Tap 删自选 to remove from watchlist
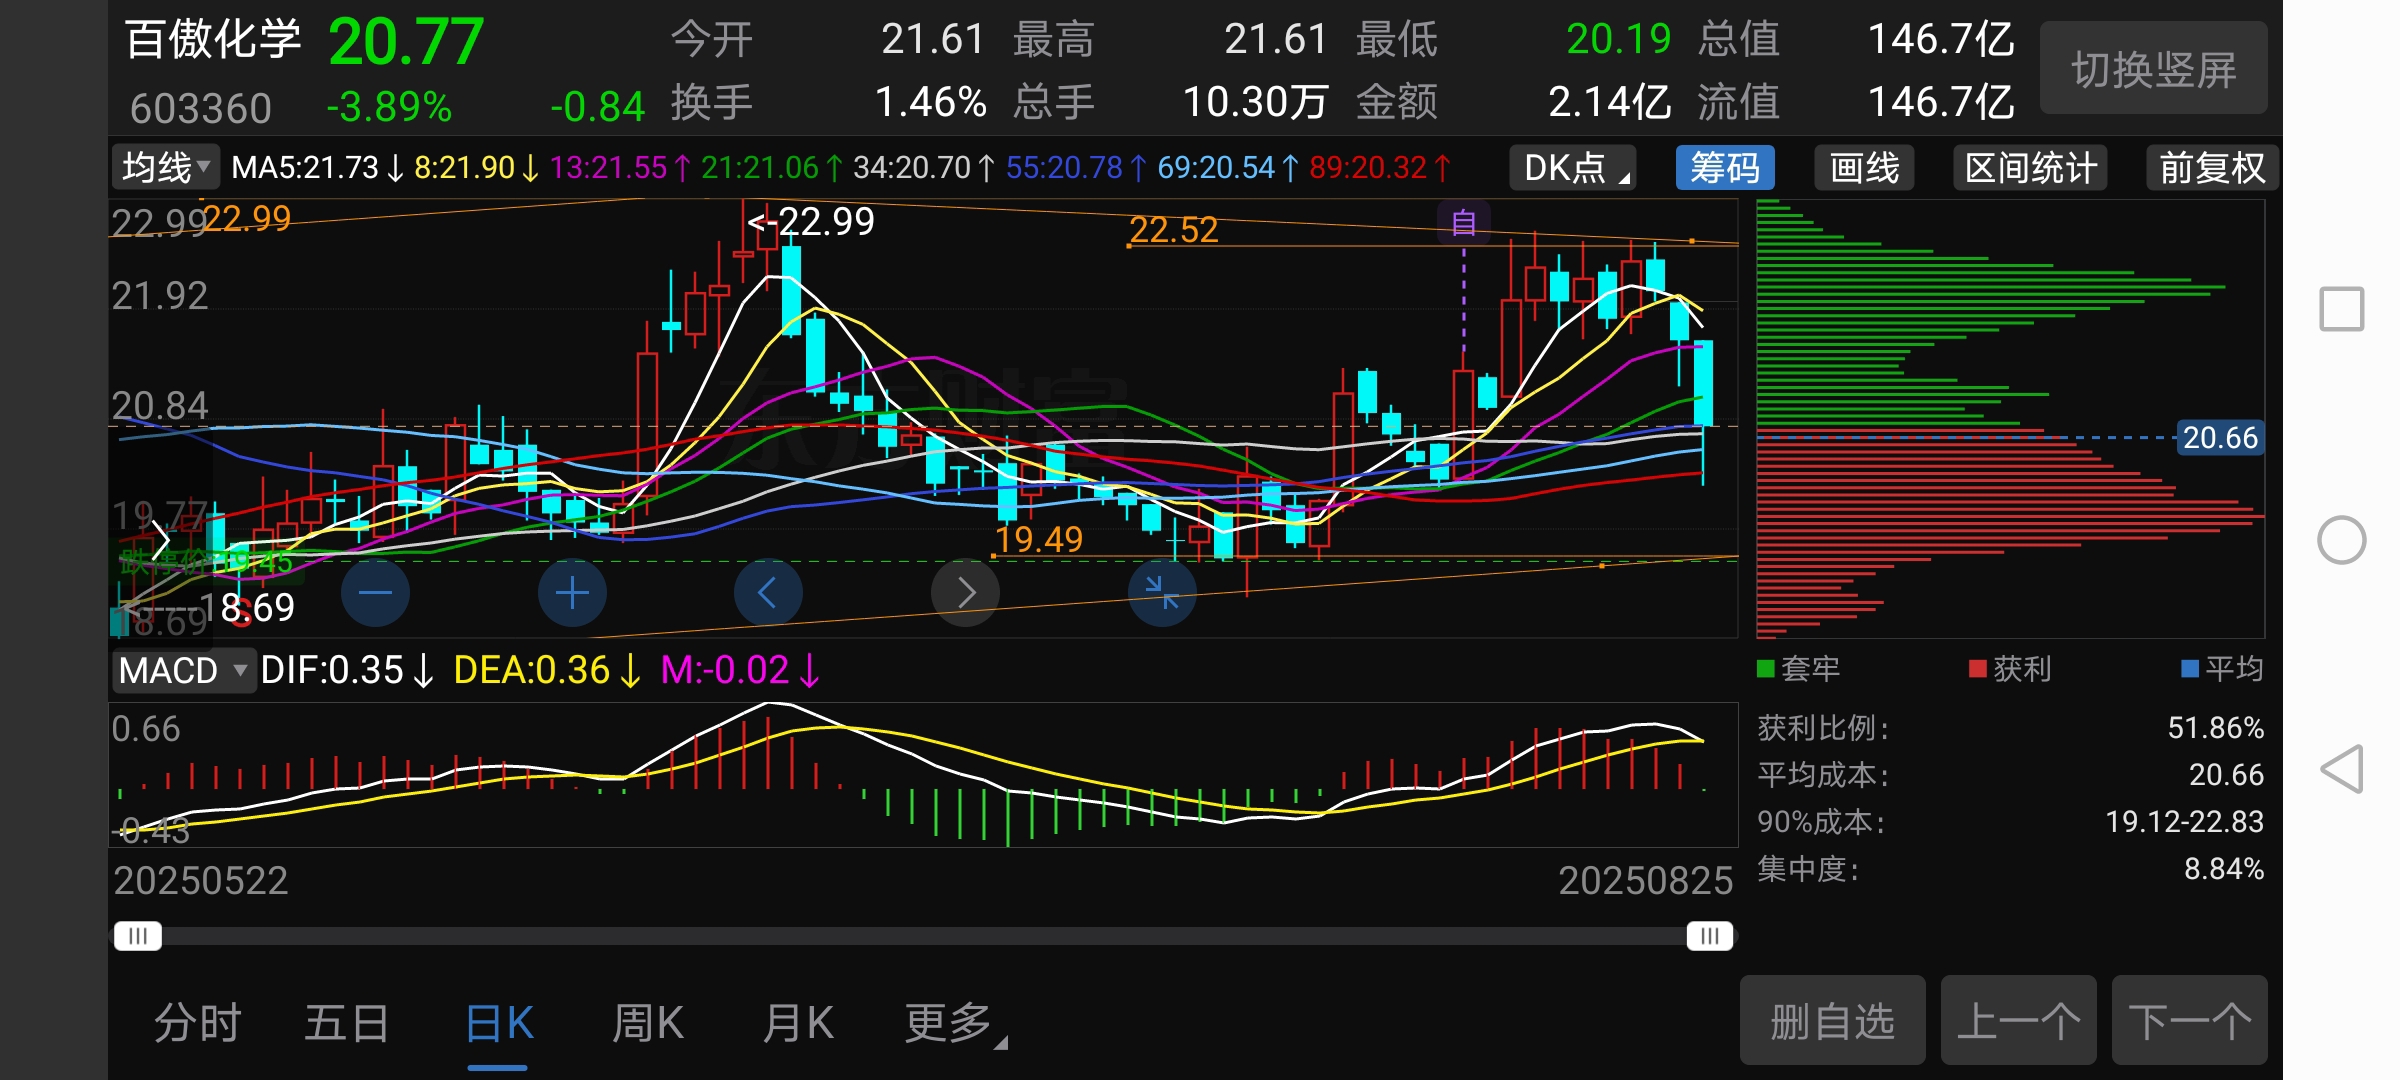 point(1832,1021)
